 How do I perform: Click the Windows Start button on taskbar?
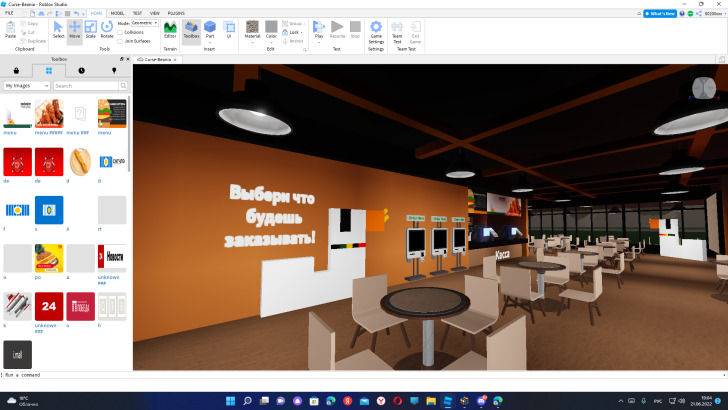[x=232, y=401]
